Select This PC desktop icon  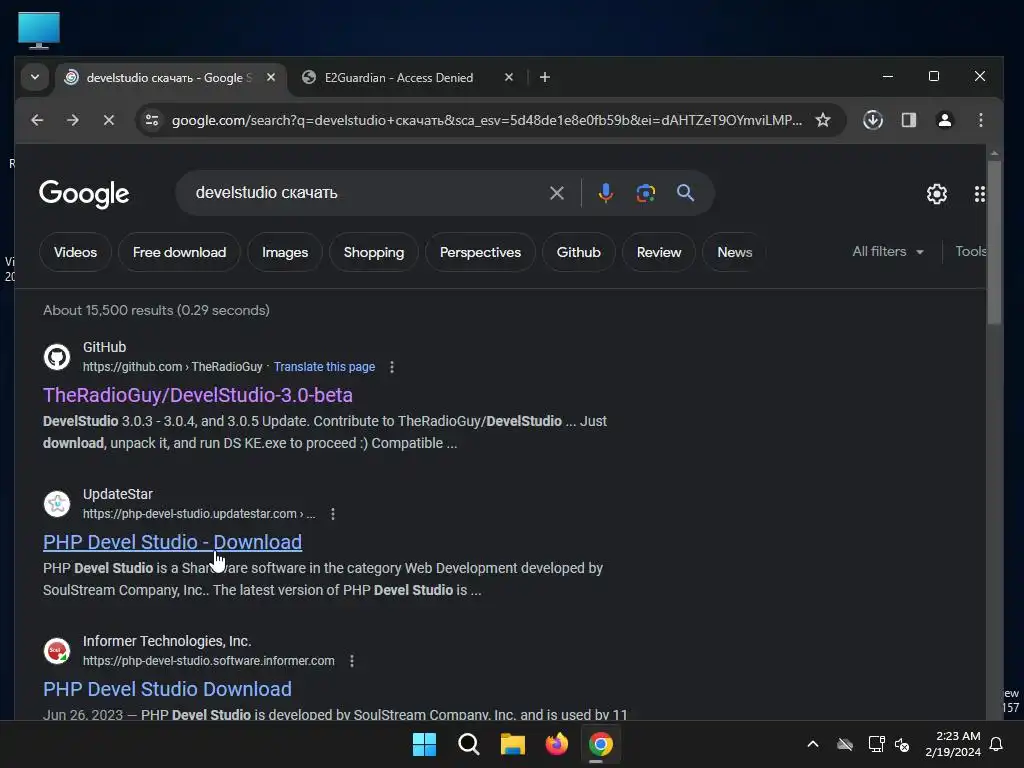39,30
